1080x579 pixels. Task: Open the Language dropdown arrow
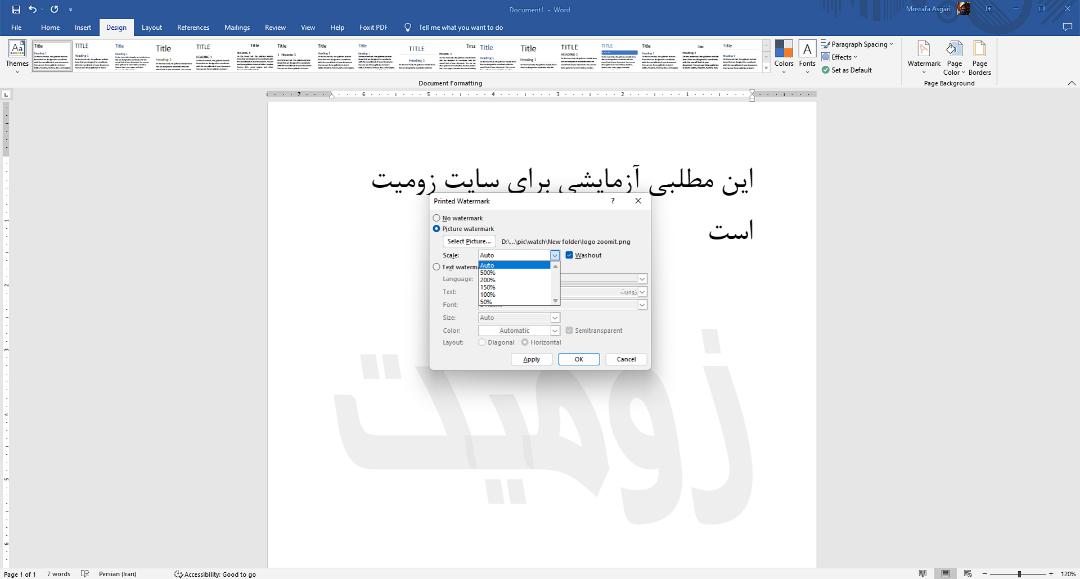pos(642,280)
